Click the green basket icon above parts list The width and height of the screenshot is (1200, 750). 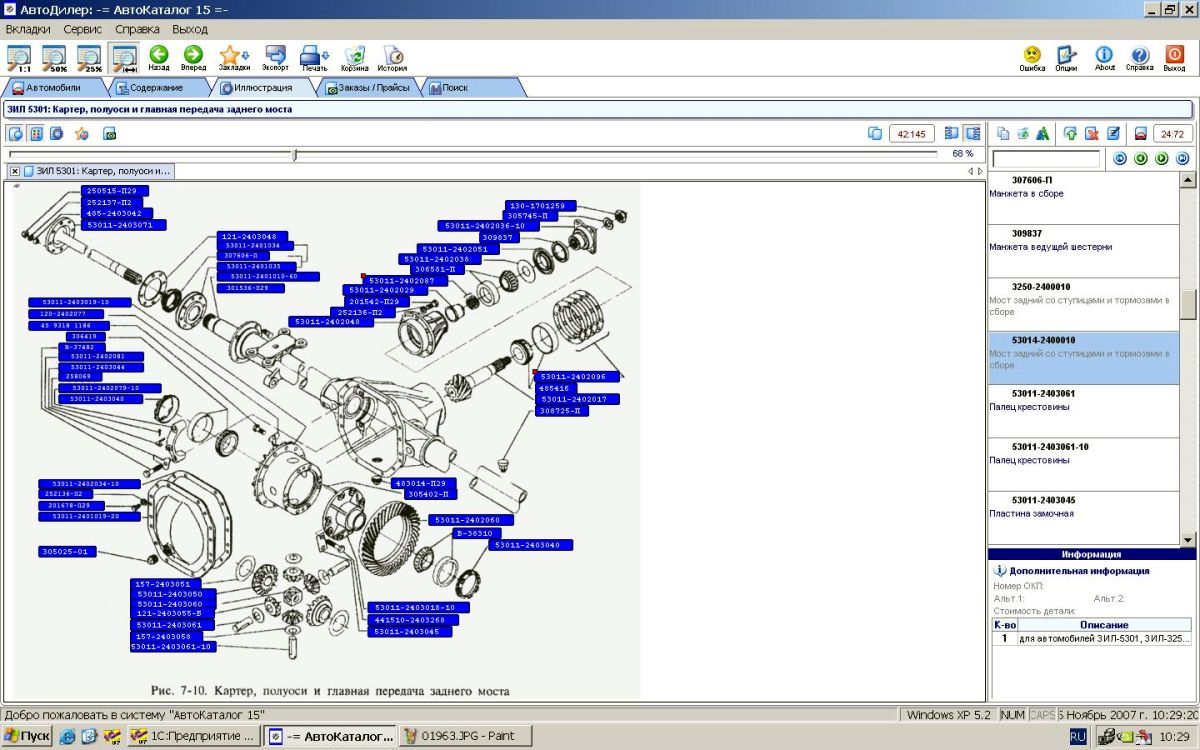click(1022, 133)
